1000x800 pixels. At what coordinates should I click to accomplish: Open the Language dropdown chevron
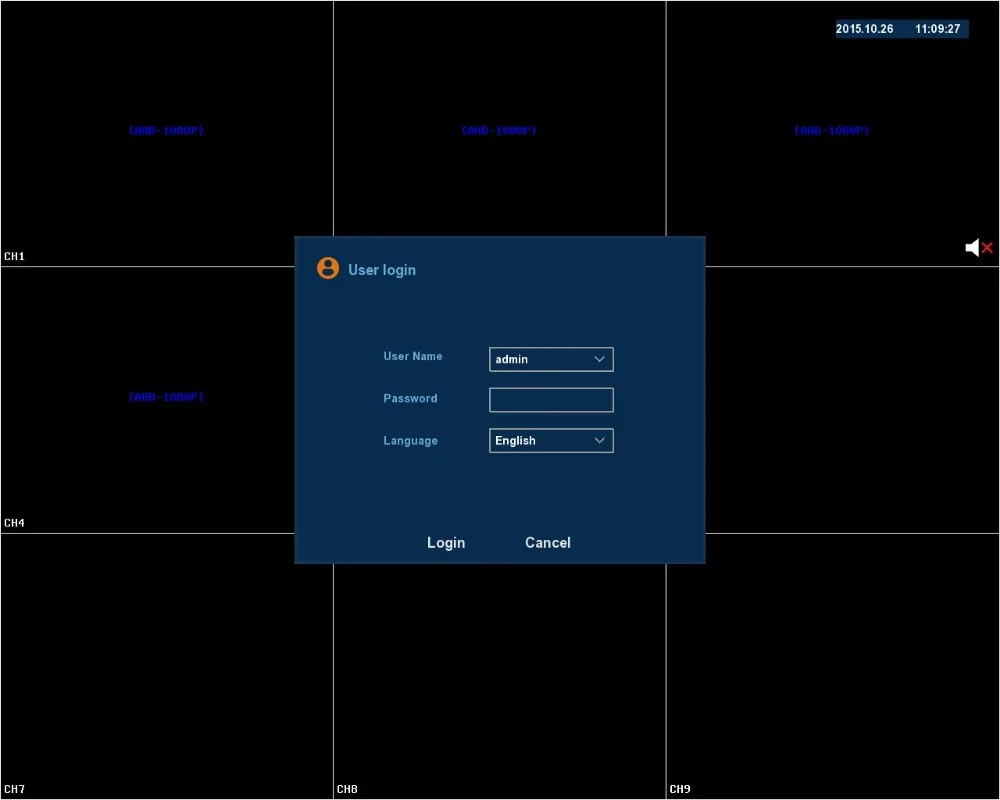599,440
